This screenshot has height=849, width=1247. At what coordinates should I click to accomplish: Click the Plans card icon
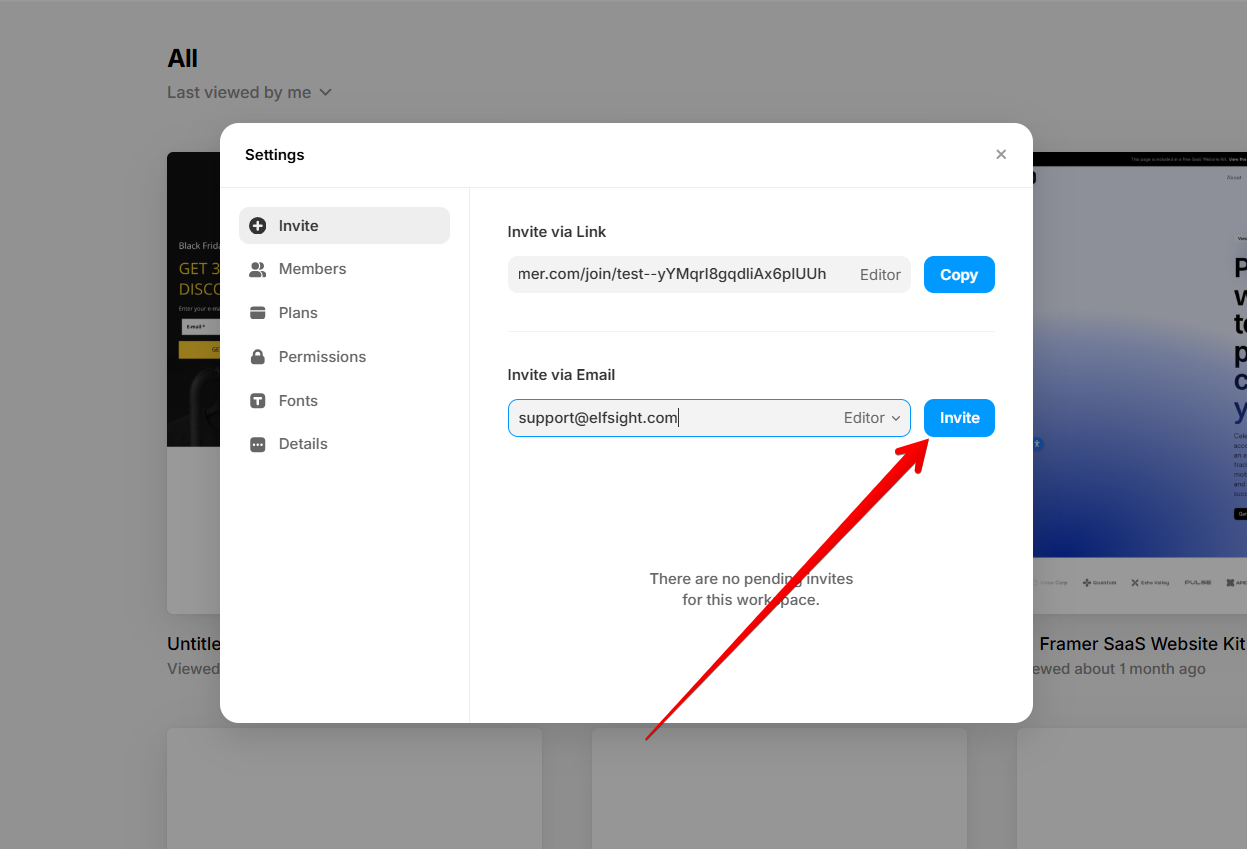click(258, 313)
